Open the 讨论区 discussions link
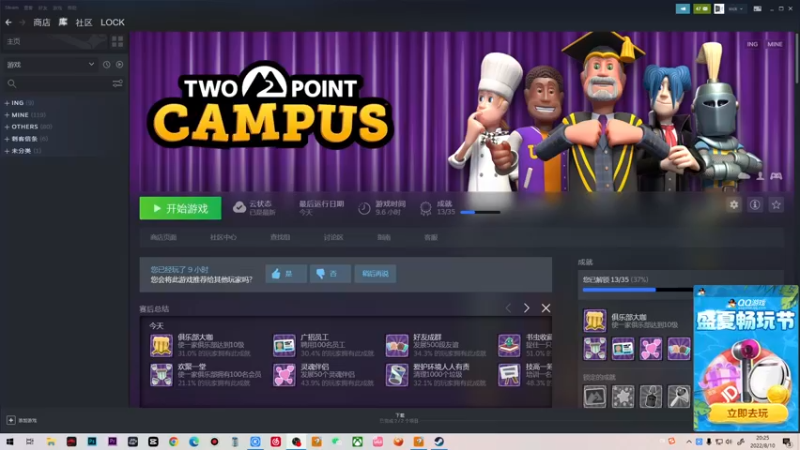800x450 pixels. (x=333, y=237)
